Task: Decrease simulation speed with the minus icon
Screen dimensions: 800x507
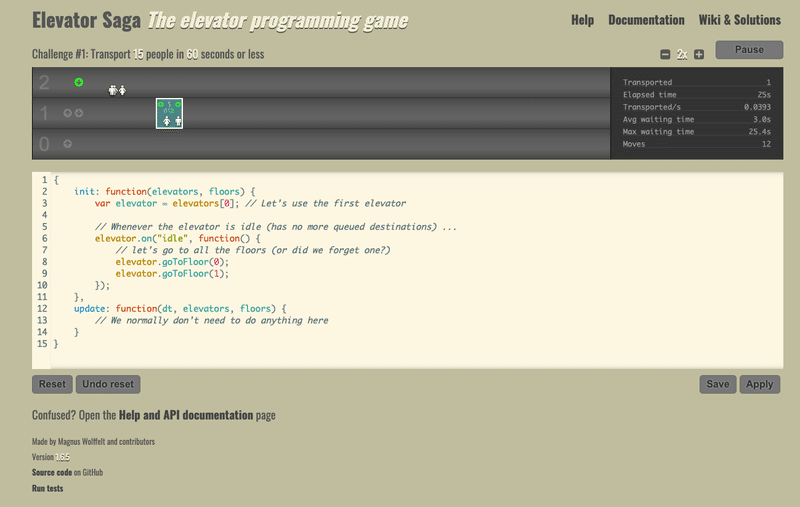Action: (665, 54)
